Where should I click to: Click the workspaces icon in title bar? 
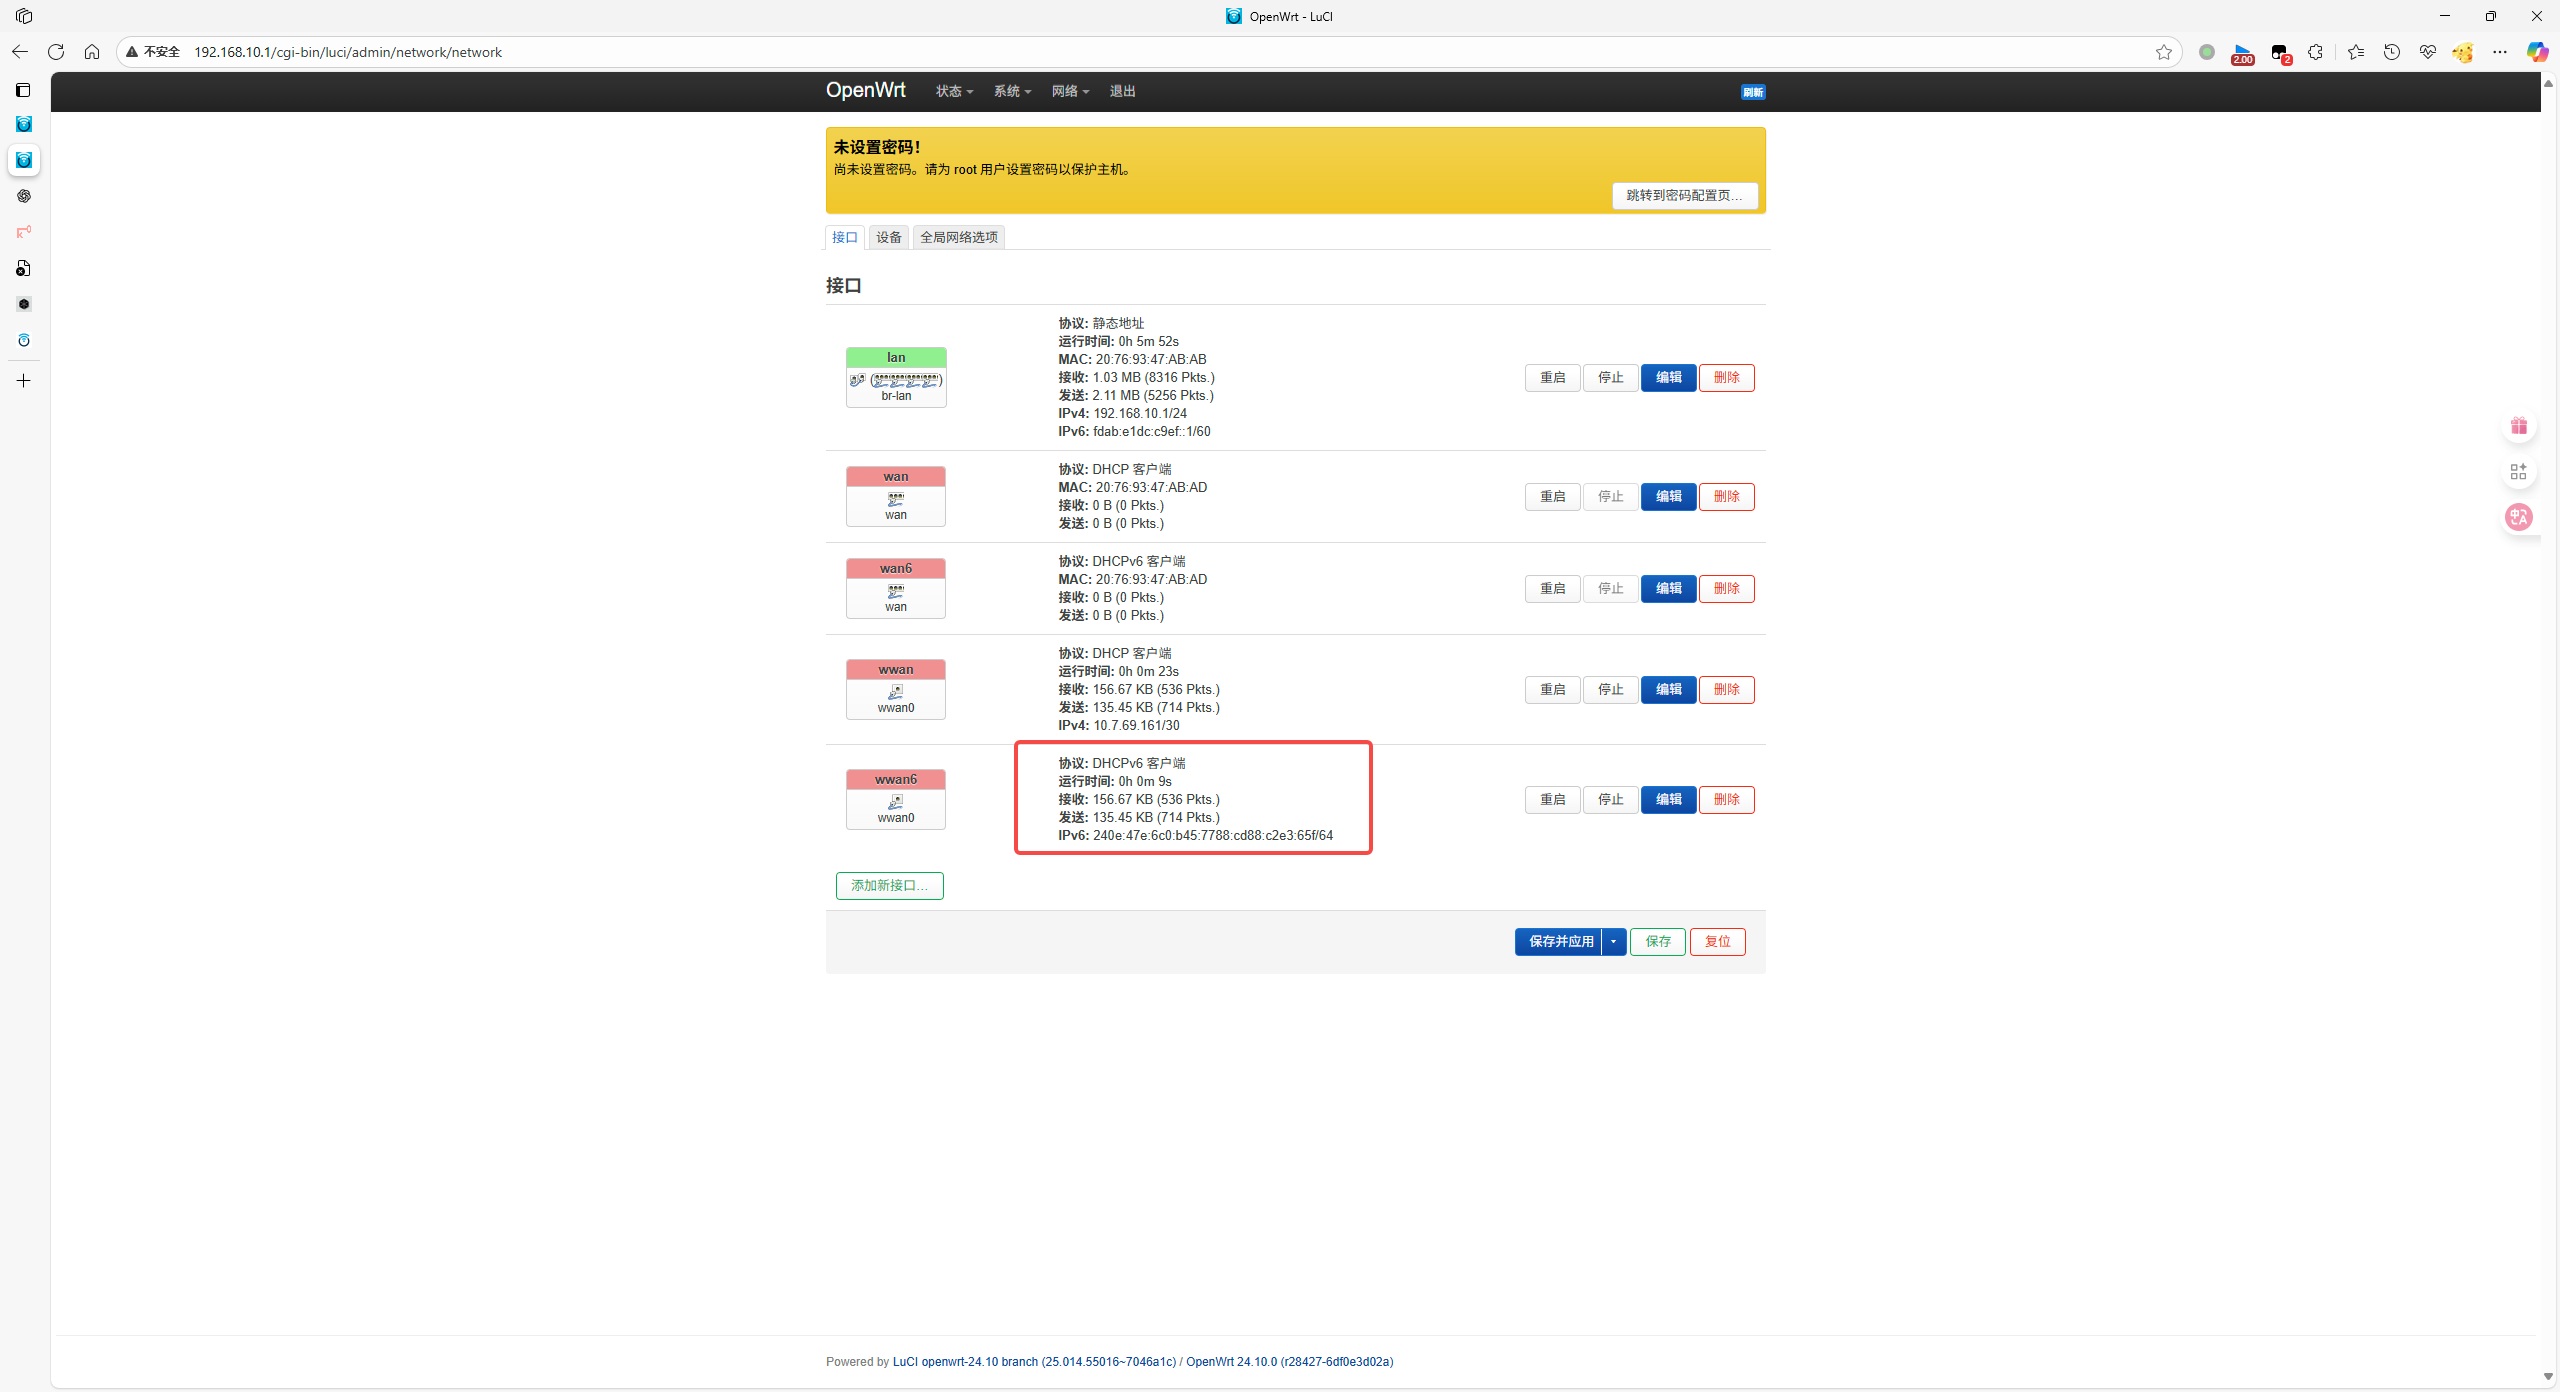click(24, 16)
